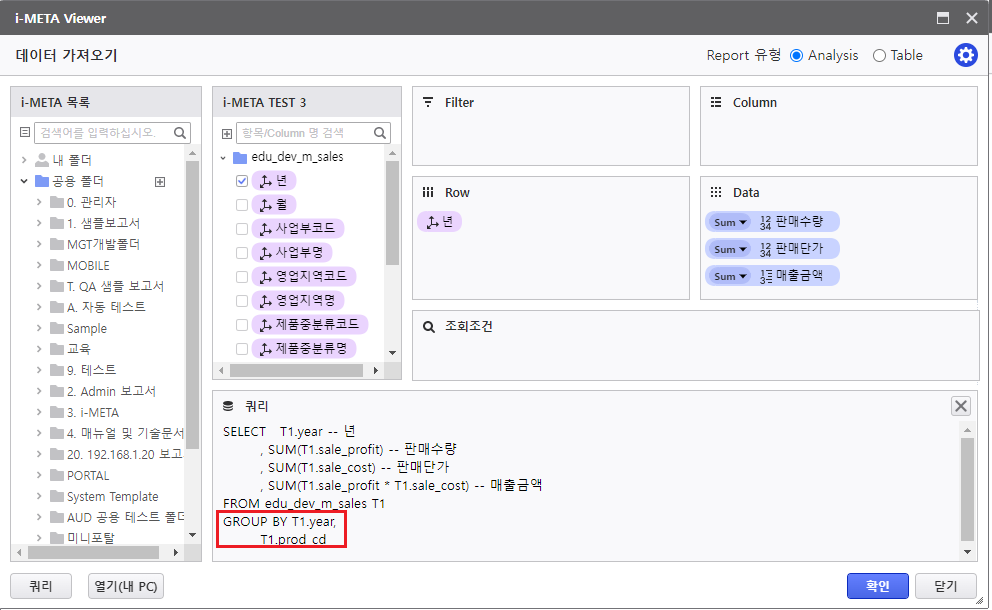Click the plus icon next to 공용 폴더
This screenshot has height=610, width=992.
pyautogui.click(x=159, y=182)
